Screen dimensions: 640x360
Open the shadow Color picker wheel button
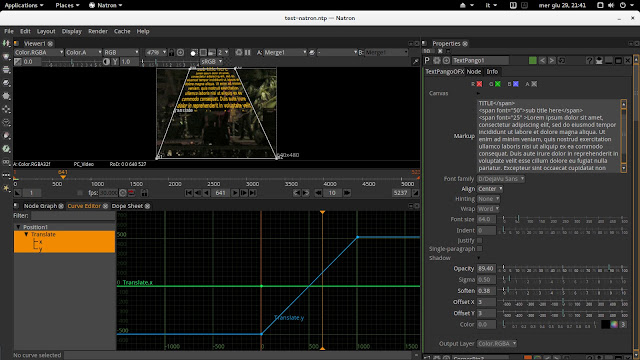pyautogui.click(x=614, y=324)
